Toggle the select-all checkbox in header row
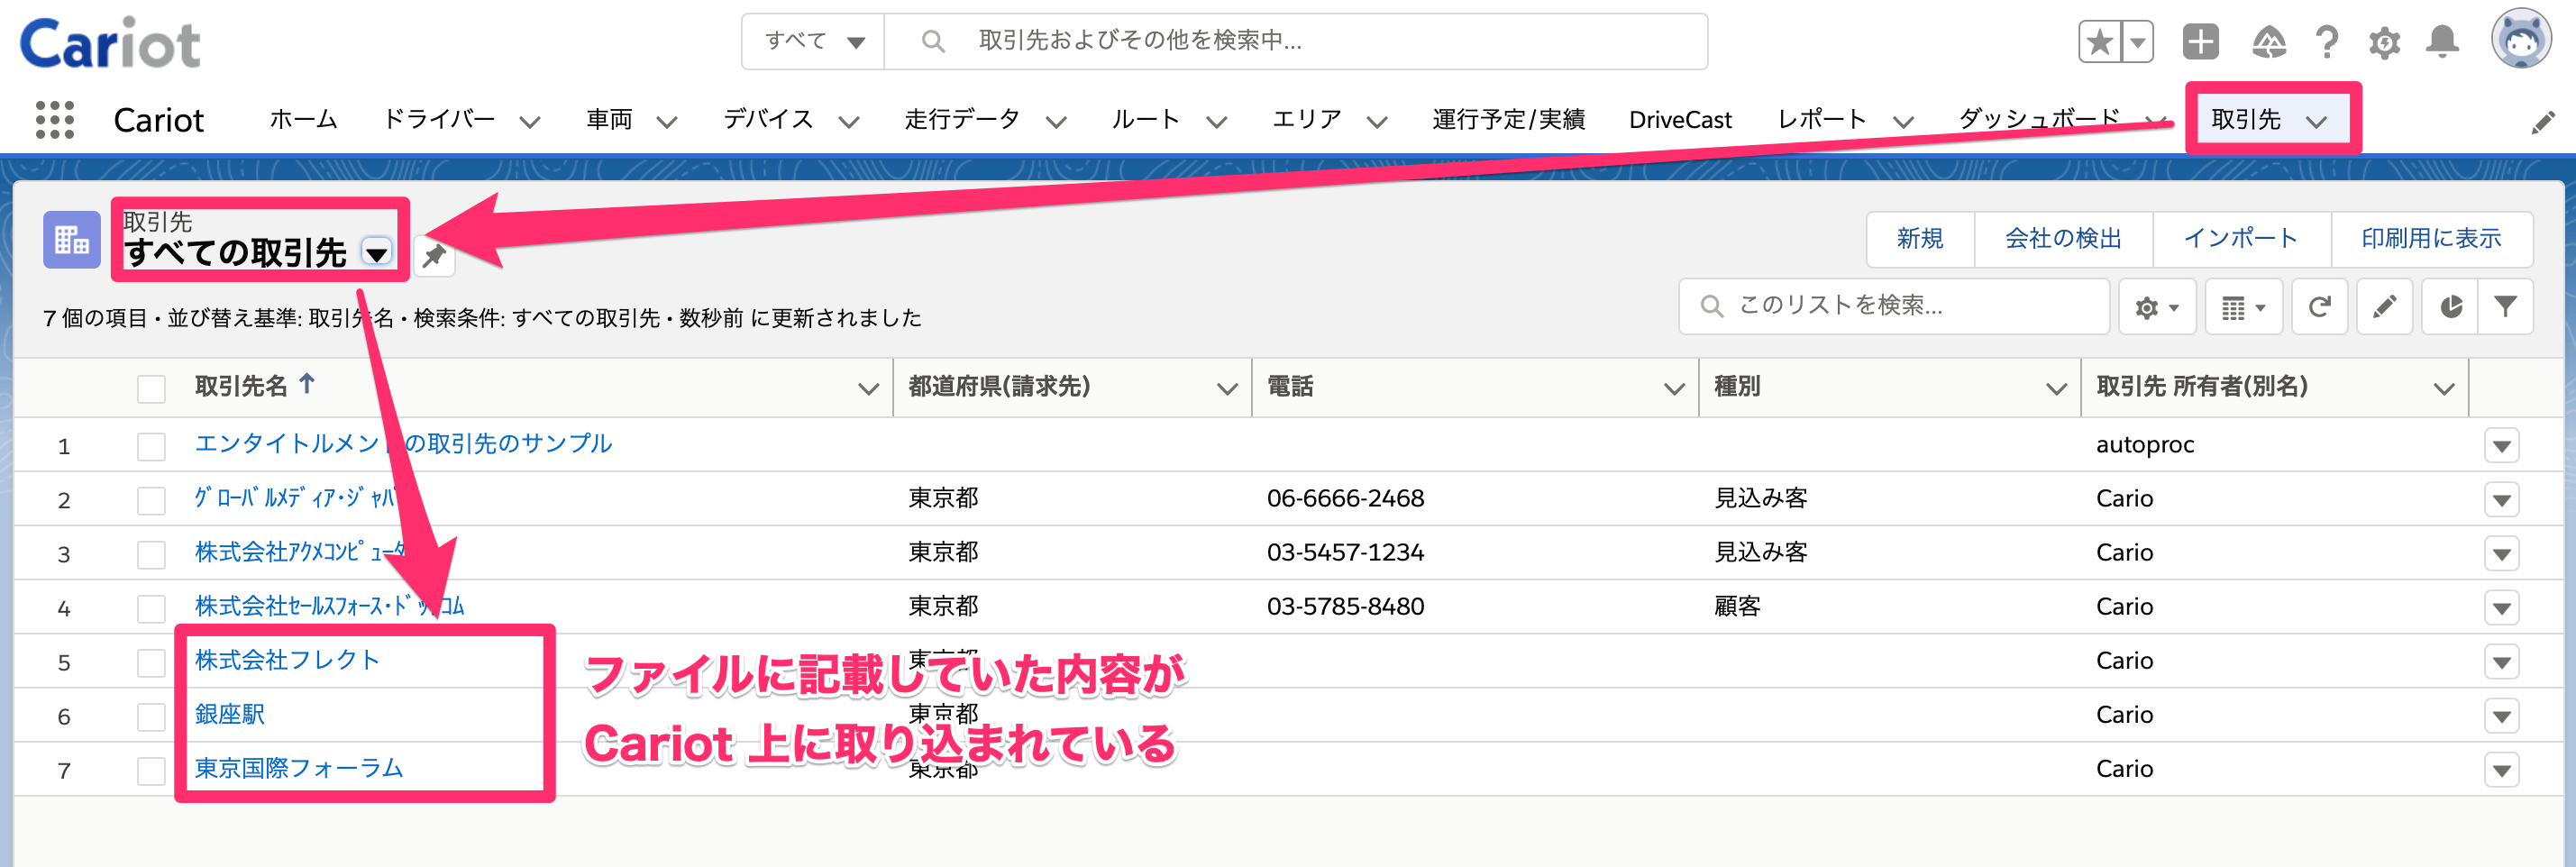 click(x=151, y=389)
